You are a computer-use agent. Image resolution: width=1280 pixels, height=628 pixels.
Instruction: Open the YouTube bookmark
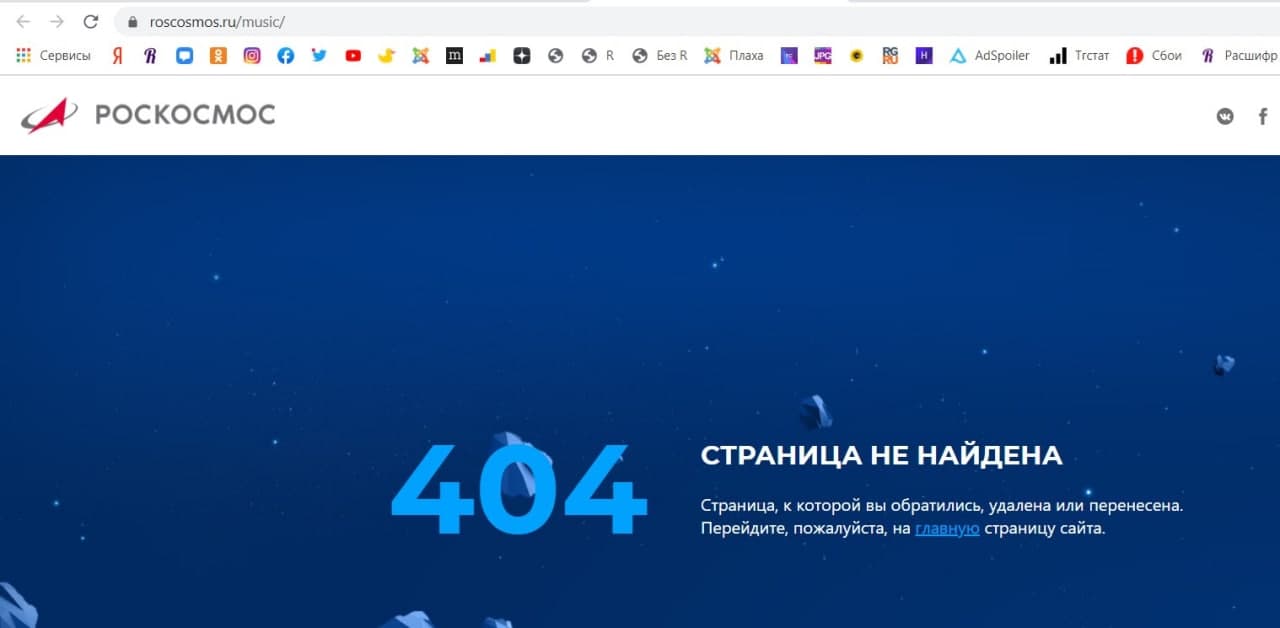coord(353,56)
